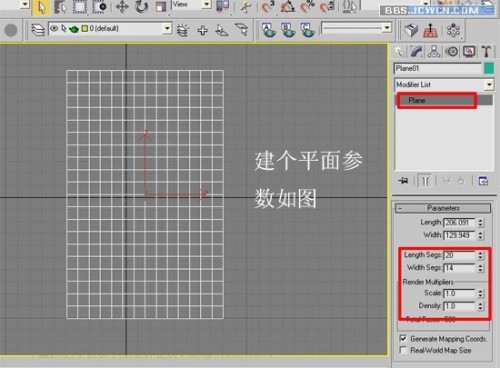The height and width of the screenshot is (368, 500).
Task: Activate the Select and Rotate tool
Action: point(142,7)
